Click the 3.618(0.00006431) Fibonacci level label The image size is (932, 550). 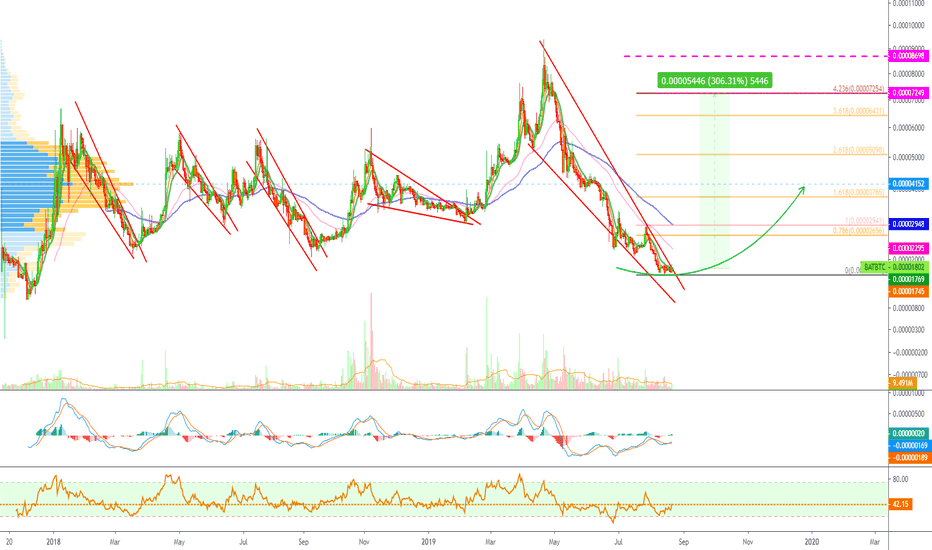pyautogui.click(x=858, y=111)
